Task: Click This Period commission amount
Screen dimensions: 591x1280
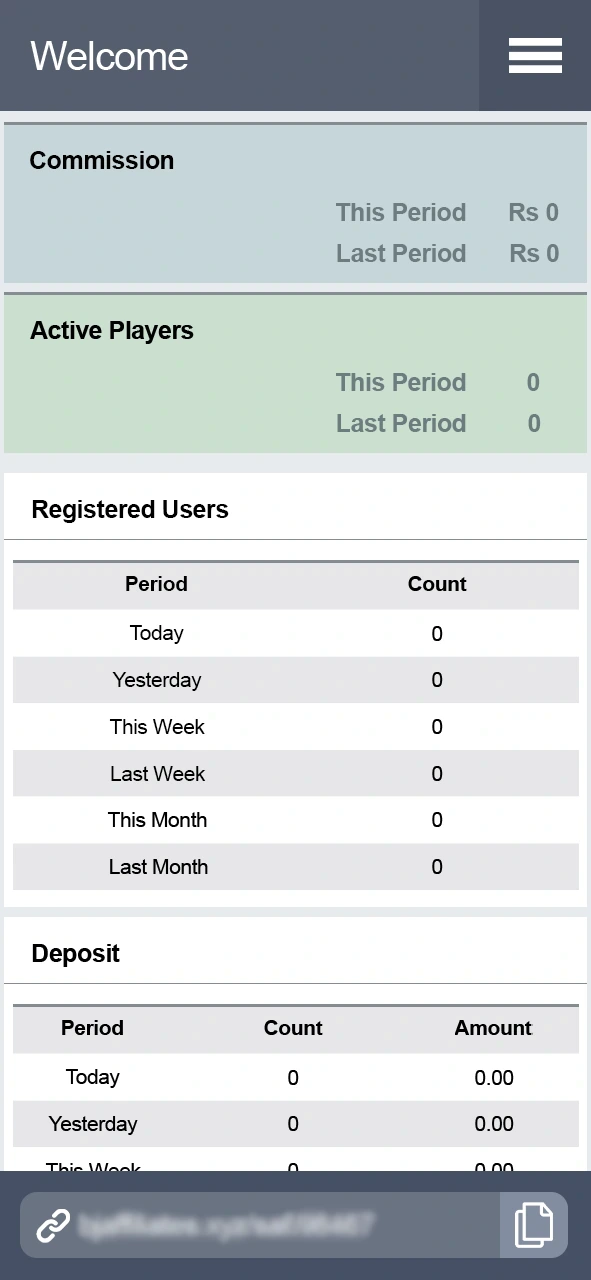Action: point(532,212)
